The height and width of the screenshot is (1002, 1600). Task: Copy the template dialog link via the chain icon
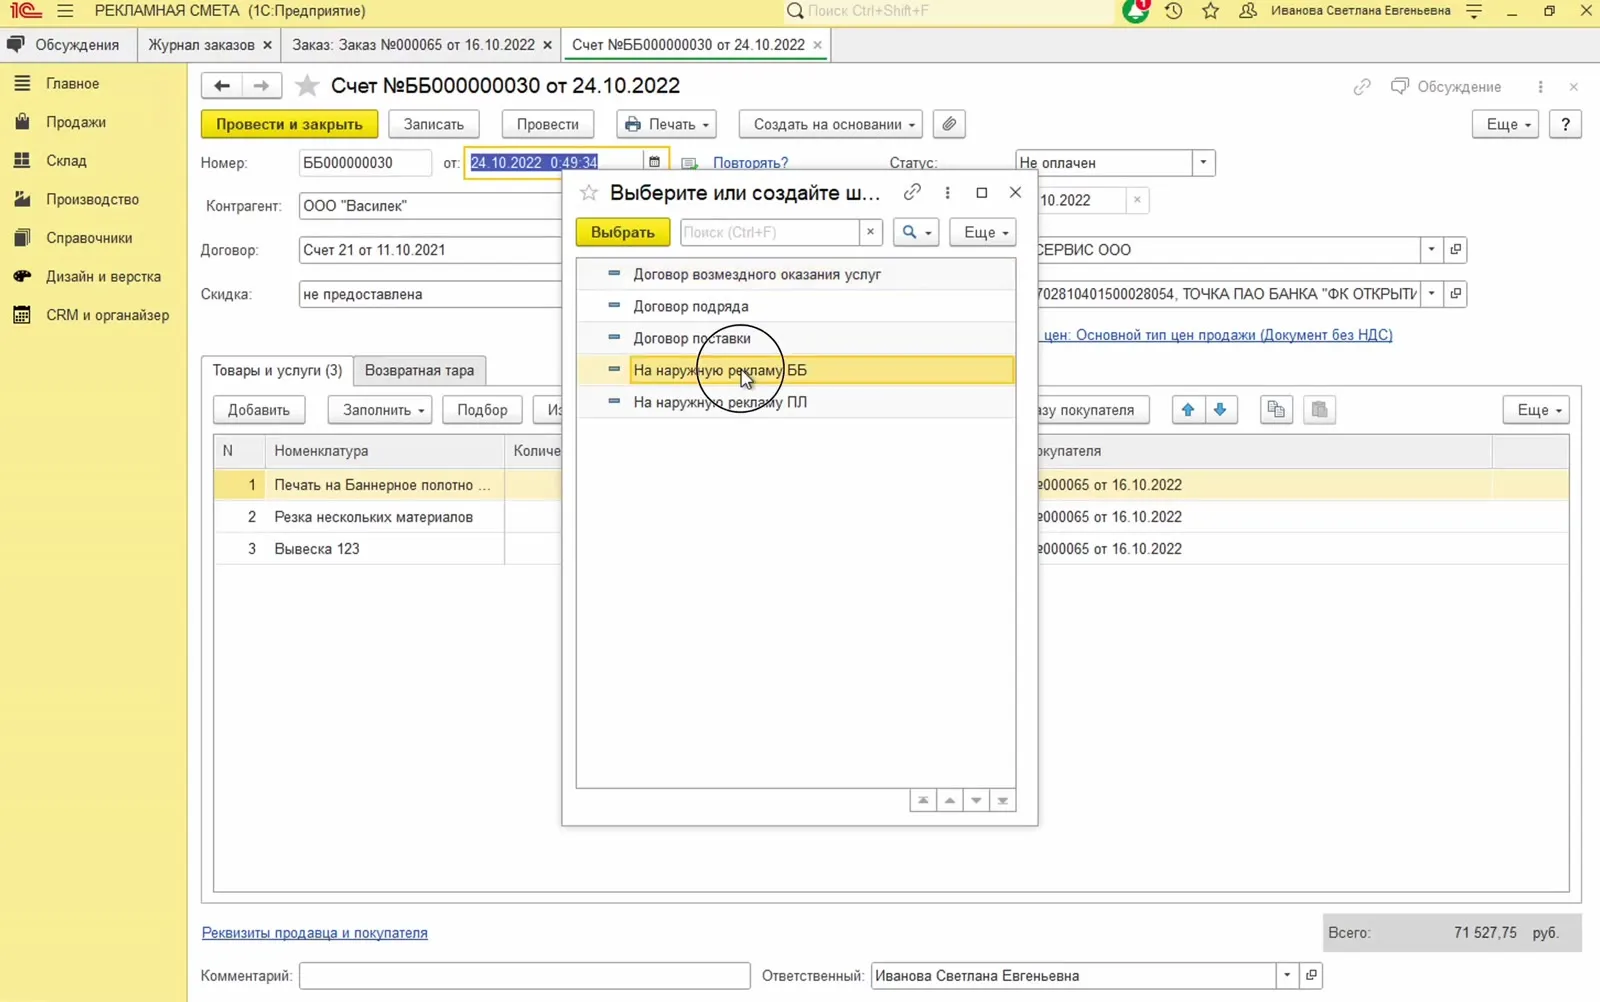912,192
